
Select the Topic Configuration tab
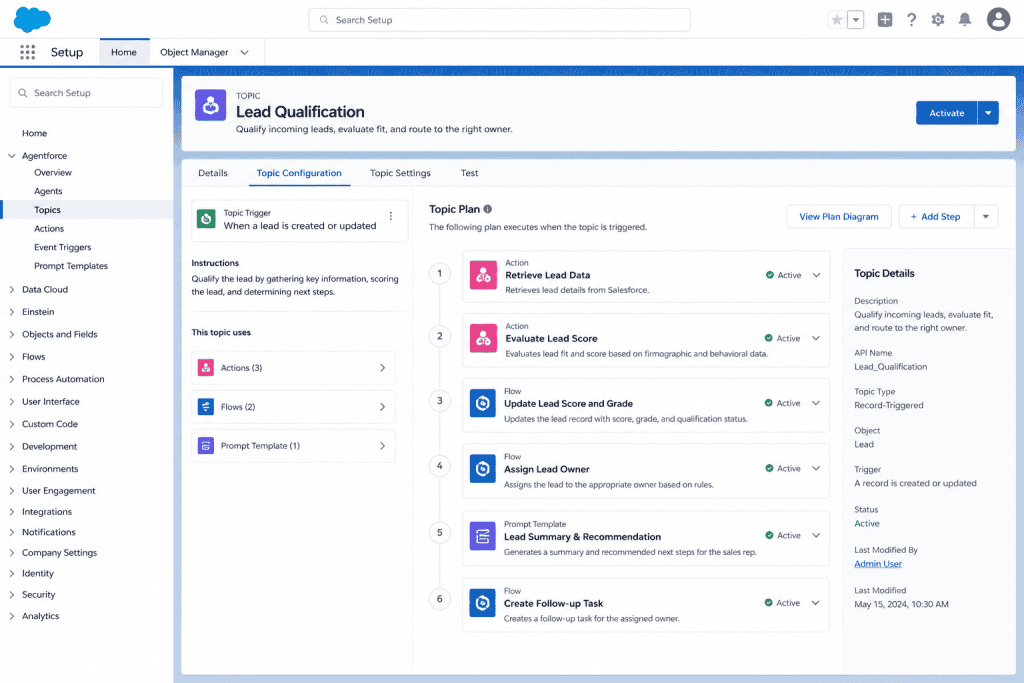(x=299, y=173)
